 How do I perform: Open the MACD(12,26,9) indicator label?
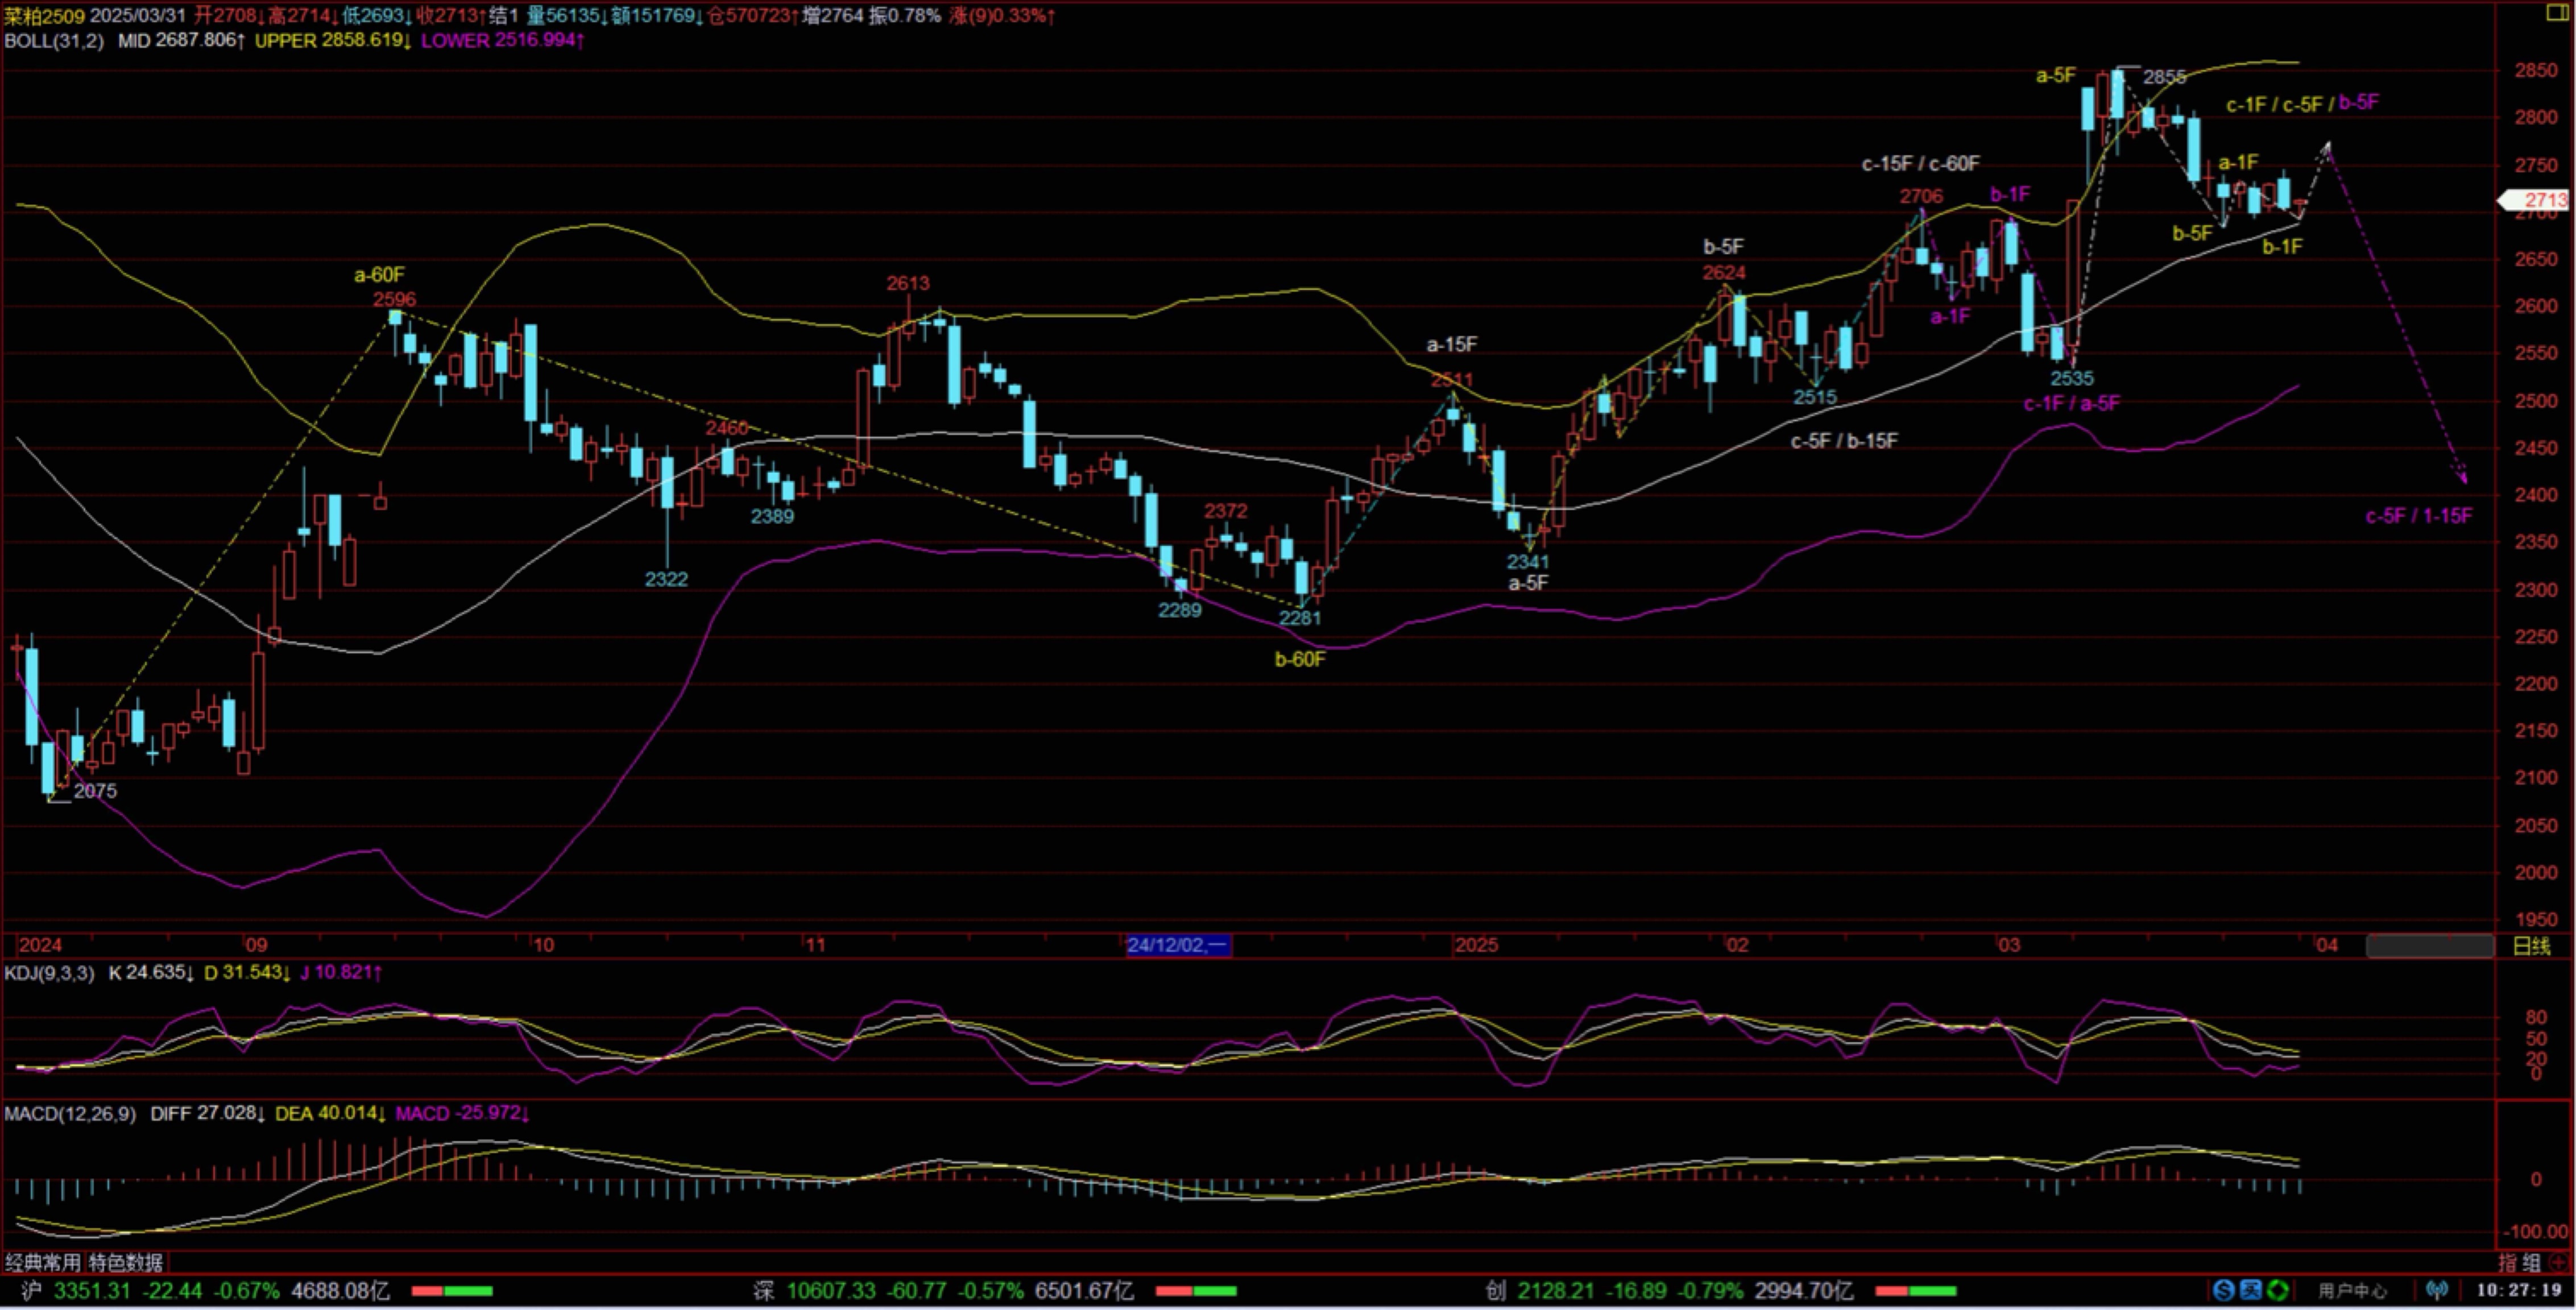(x=70, y=1114)
